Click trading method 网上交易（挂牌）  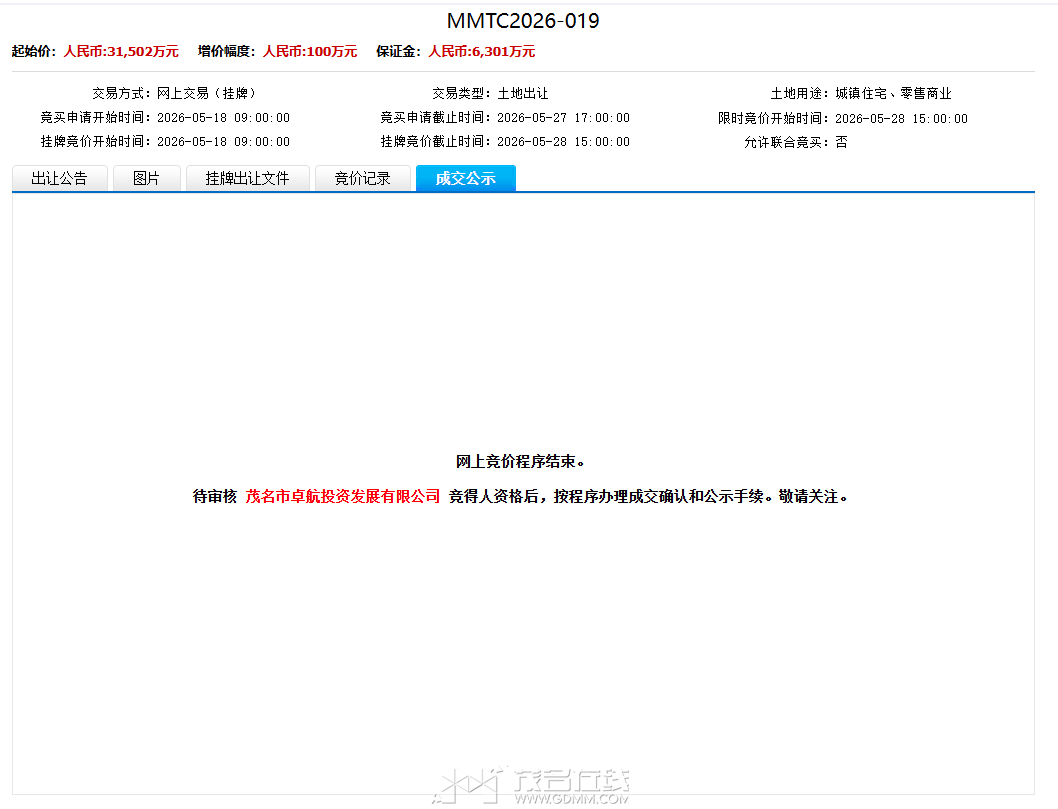[206, 93]
